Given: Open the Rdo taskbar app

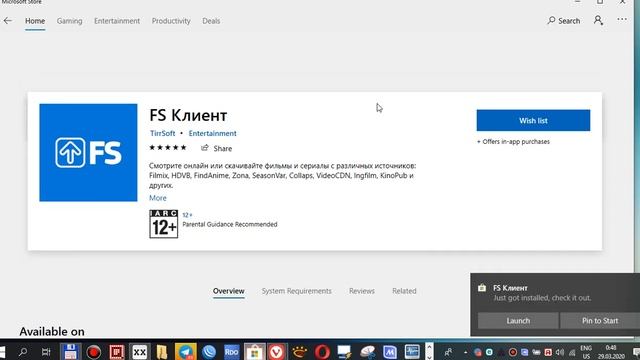Looking at the screenshot, I should click(x=231, y=352).
